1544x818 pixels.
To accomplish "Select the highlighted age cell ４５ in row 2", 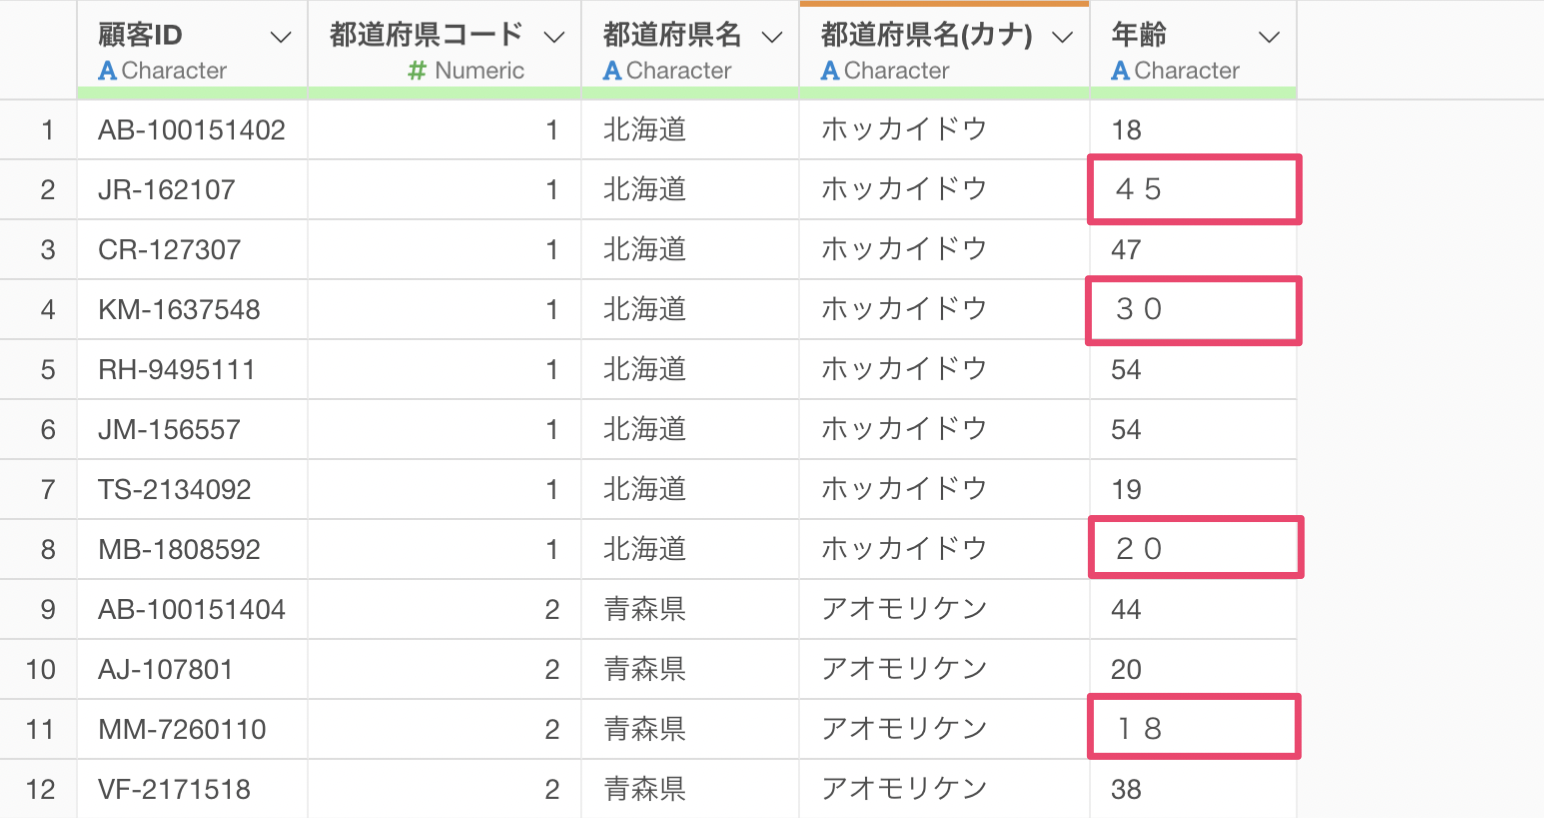I will tap(1194, 189).
